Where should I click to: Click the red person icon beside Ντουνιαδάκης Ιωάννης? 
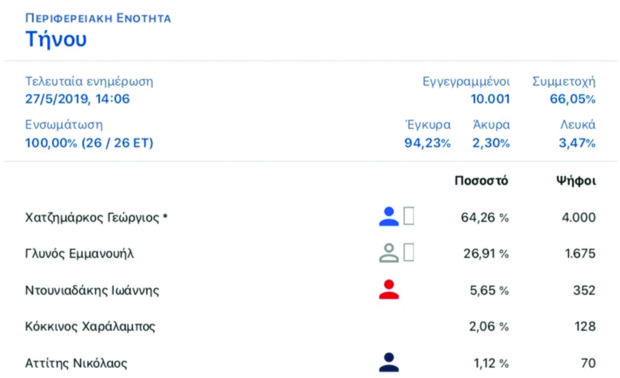389,289
